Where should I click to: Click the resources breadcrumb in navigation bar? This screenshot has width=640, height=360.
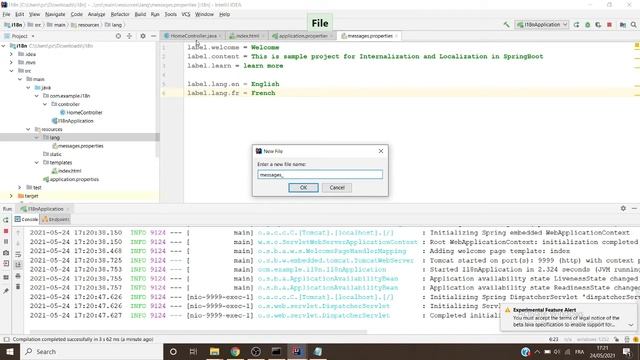tap(85, 25)
